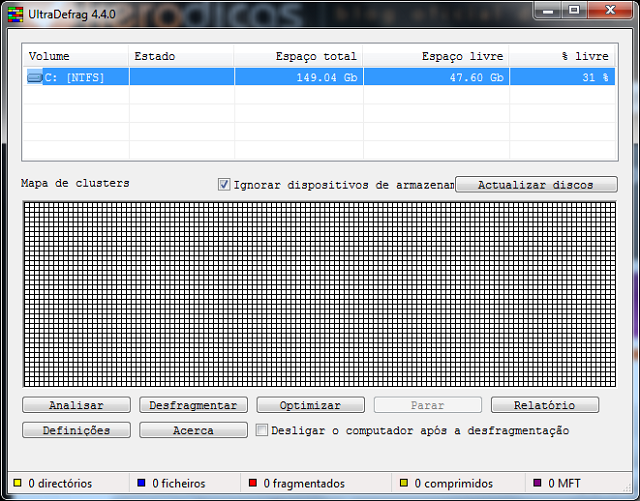Click the yellow directórios legend swatch
The height and width of the screenshot is (501, 640).
click(x=17, y=483)
